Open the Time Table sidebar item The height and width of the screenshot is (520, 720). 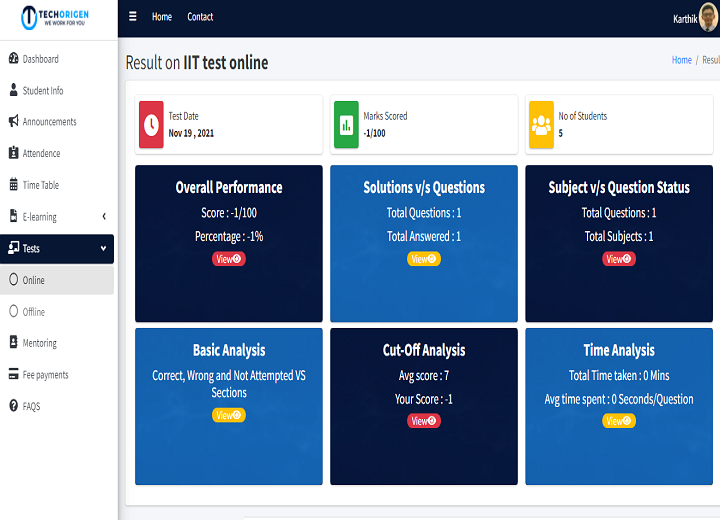(x=41, y=185)
